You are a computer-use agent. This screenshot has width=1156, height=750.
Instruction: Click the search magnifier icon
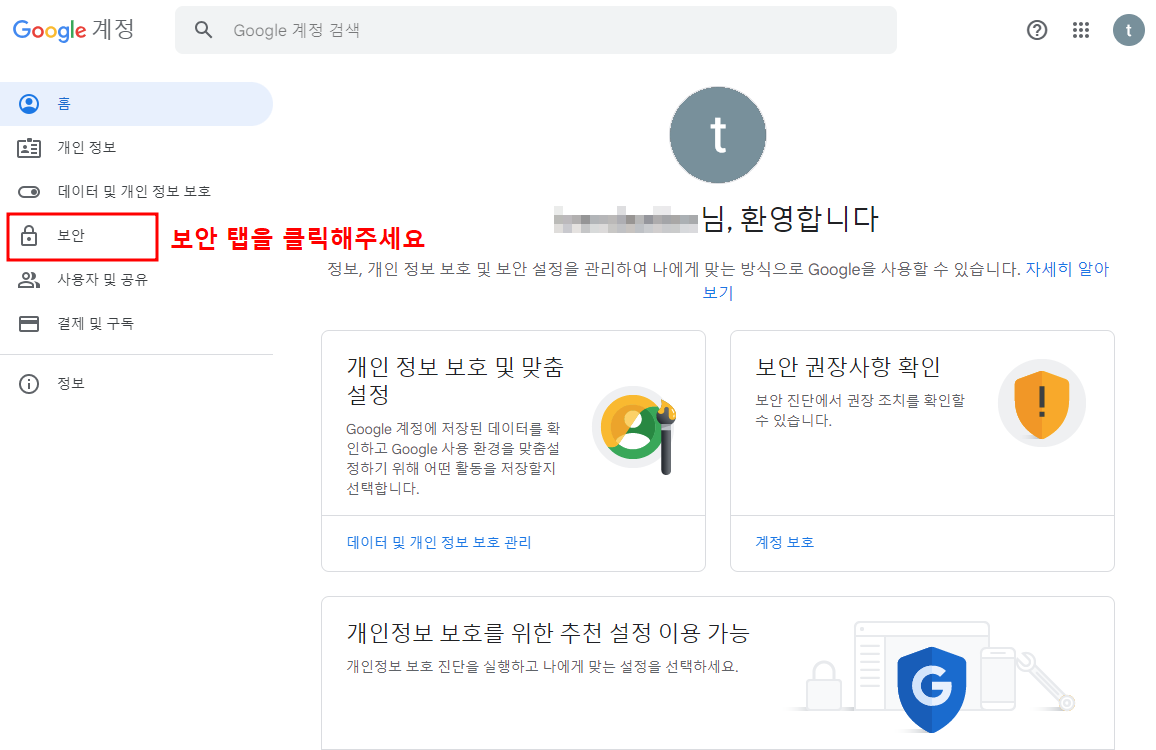(x=203, y=30)
